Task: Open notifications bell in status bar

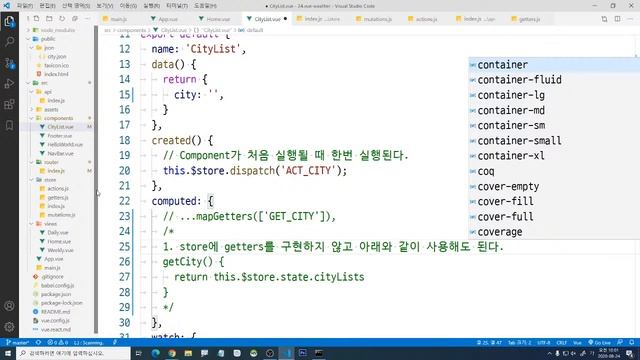Action: click(x=632, y=342)
